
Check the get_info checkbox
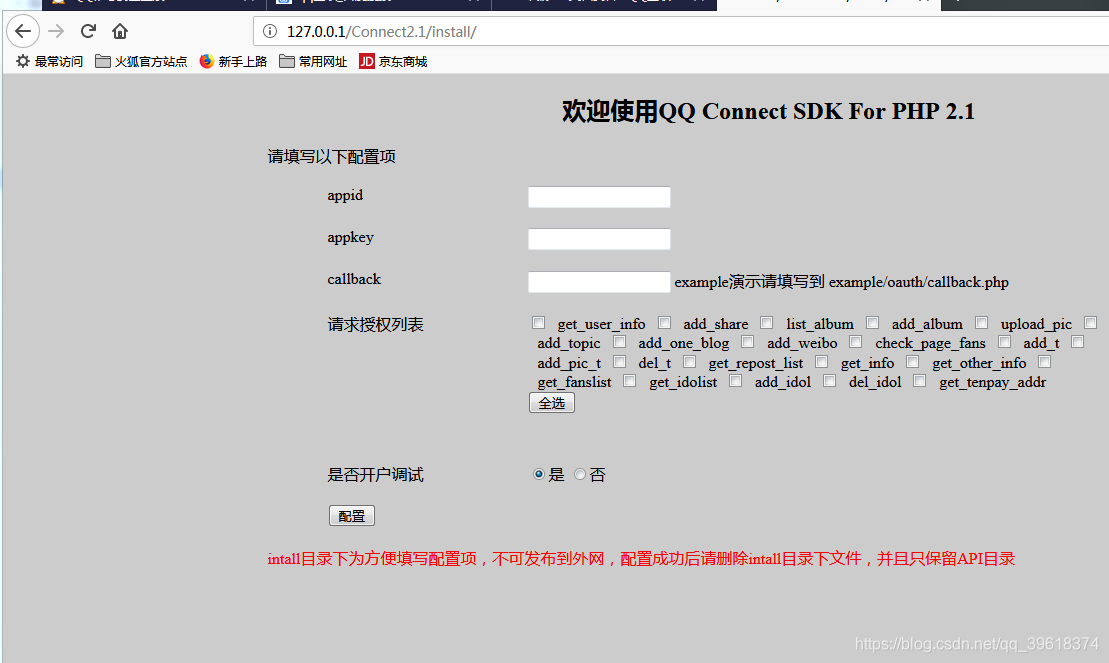coord(821,362)
